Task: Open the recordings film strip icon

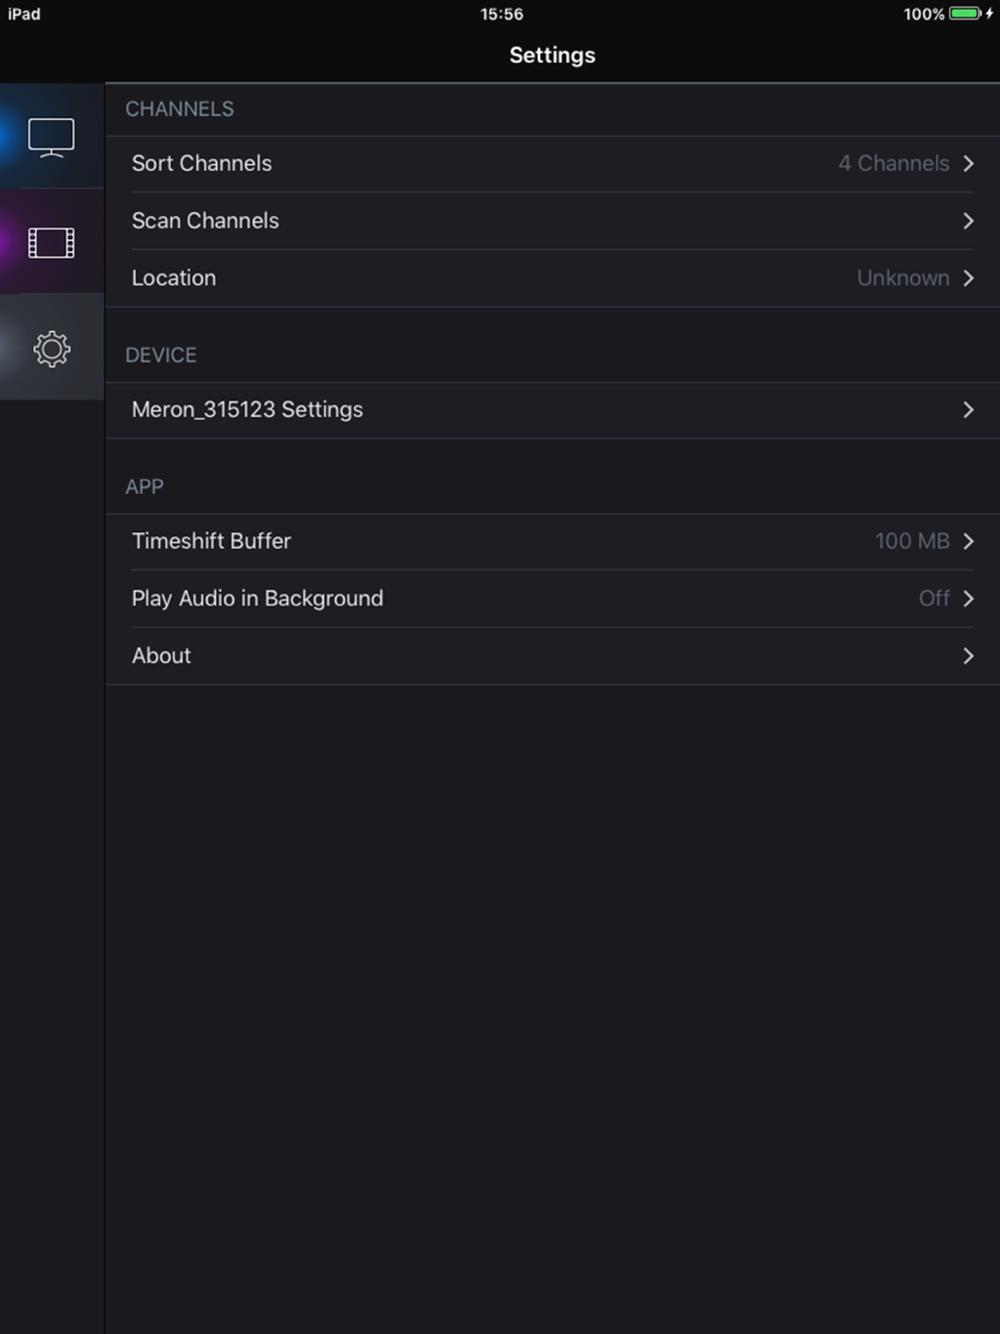Action: pyautogui.click(x=51, y=243)
